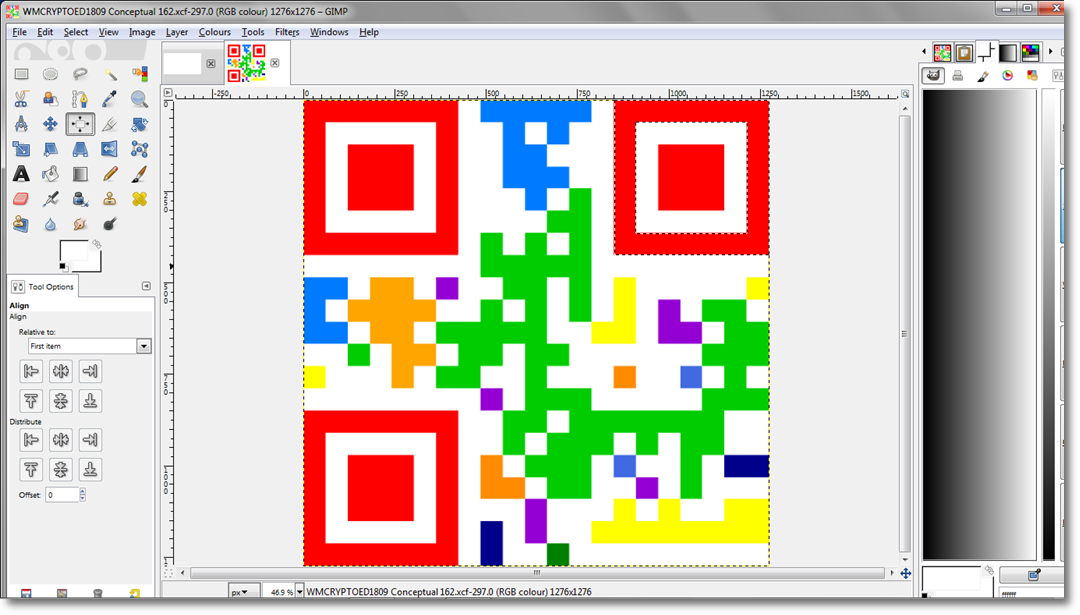Screen dimensions: 1080x615
Task: Select the Rectangle Select tool
Action: pyautogui.click(x=21, y=74)
